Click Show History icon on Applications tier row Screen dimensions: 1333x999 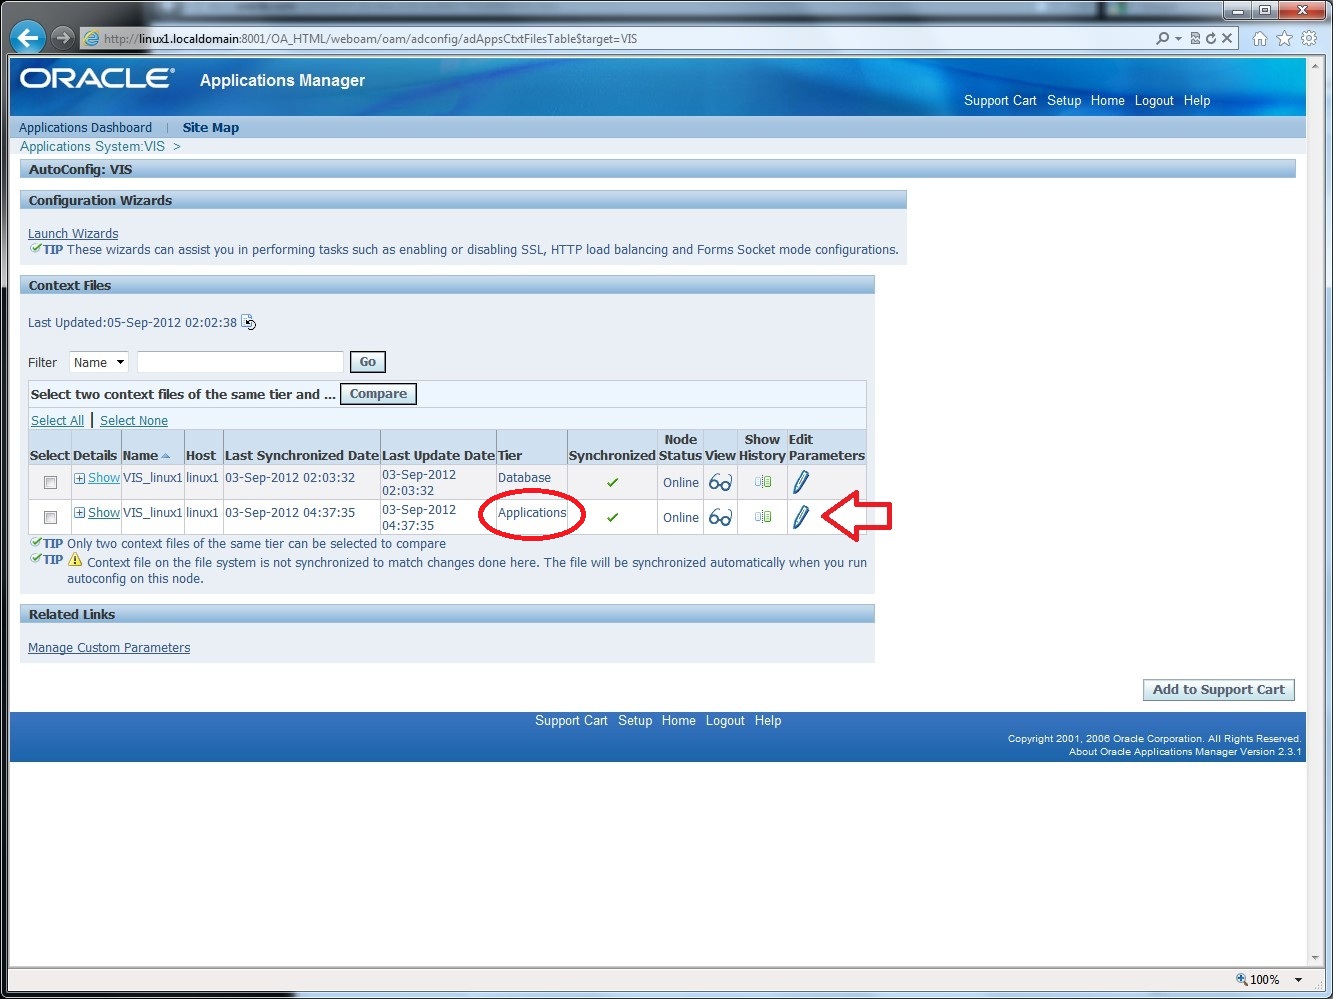pyautogui.click(x=762, y=517)
